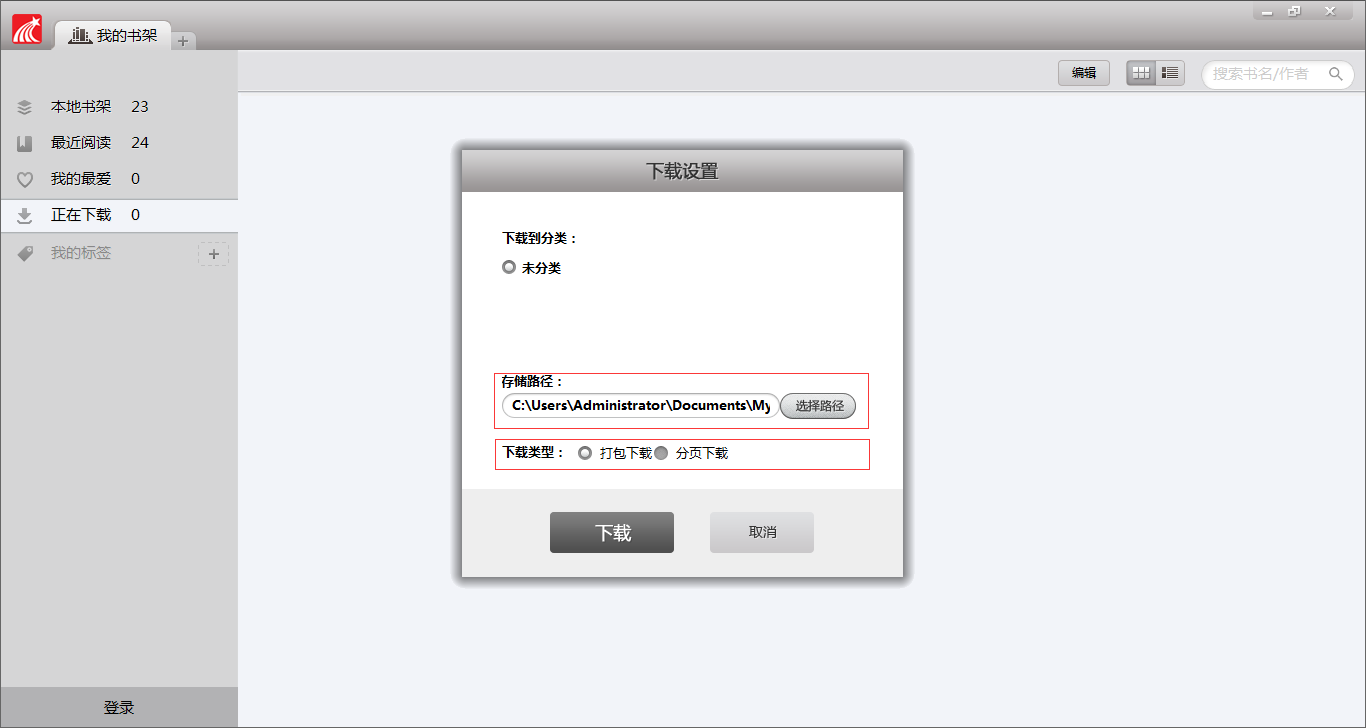The width and height of the screenshot is (1366, 728).
Task: Add a new tag with plus button
Action: tap(213, 254)
